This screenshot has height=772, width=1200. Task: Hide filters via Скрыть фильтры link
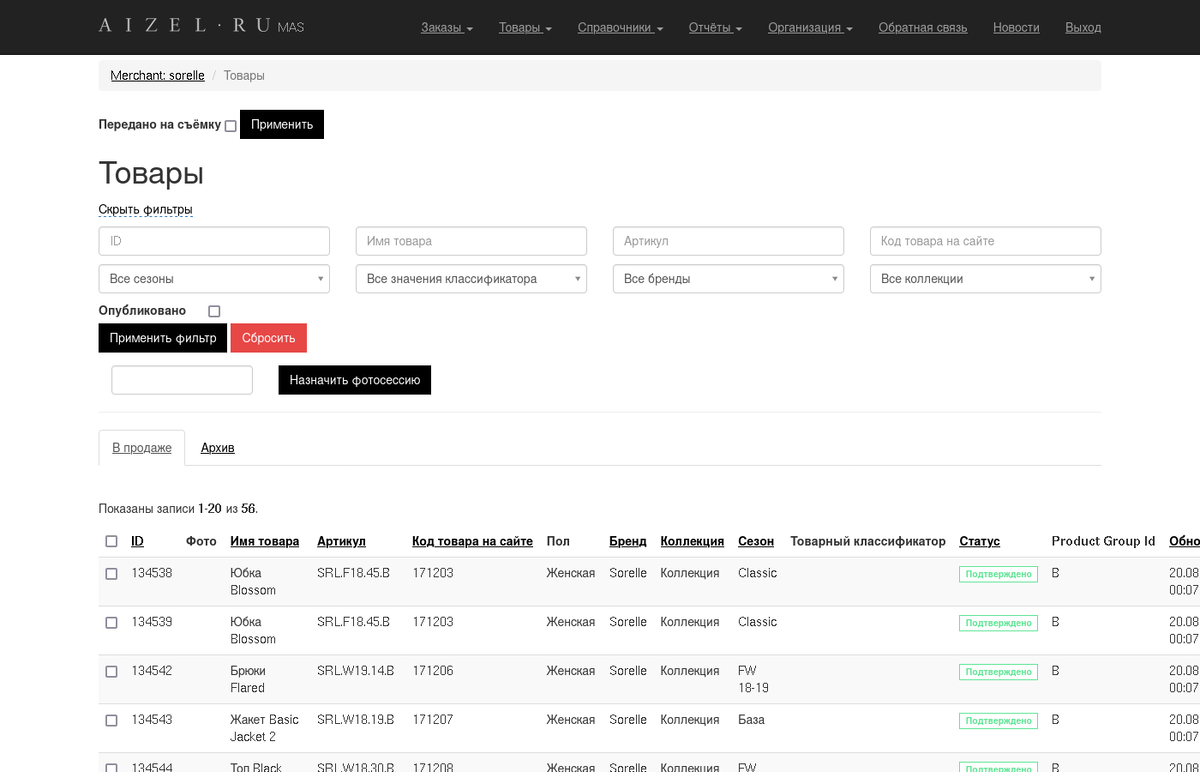pyautogui.click(x=145, y=209)
